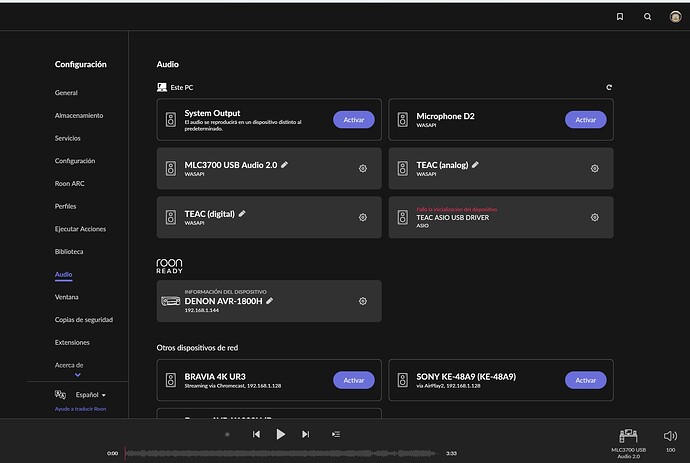
Task: Edit the TEAC (analog) name with pencil
Action: (475, 165)
